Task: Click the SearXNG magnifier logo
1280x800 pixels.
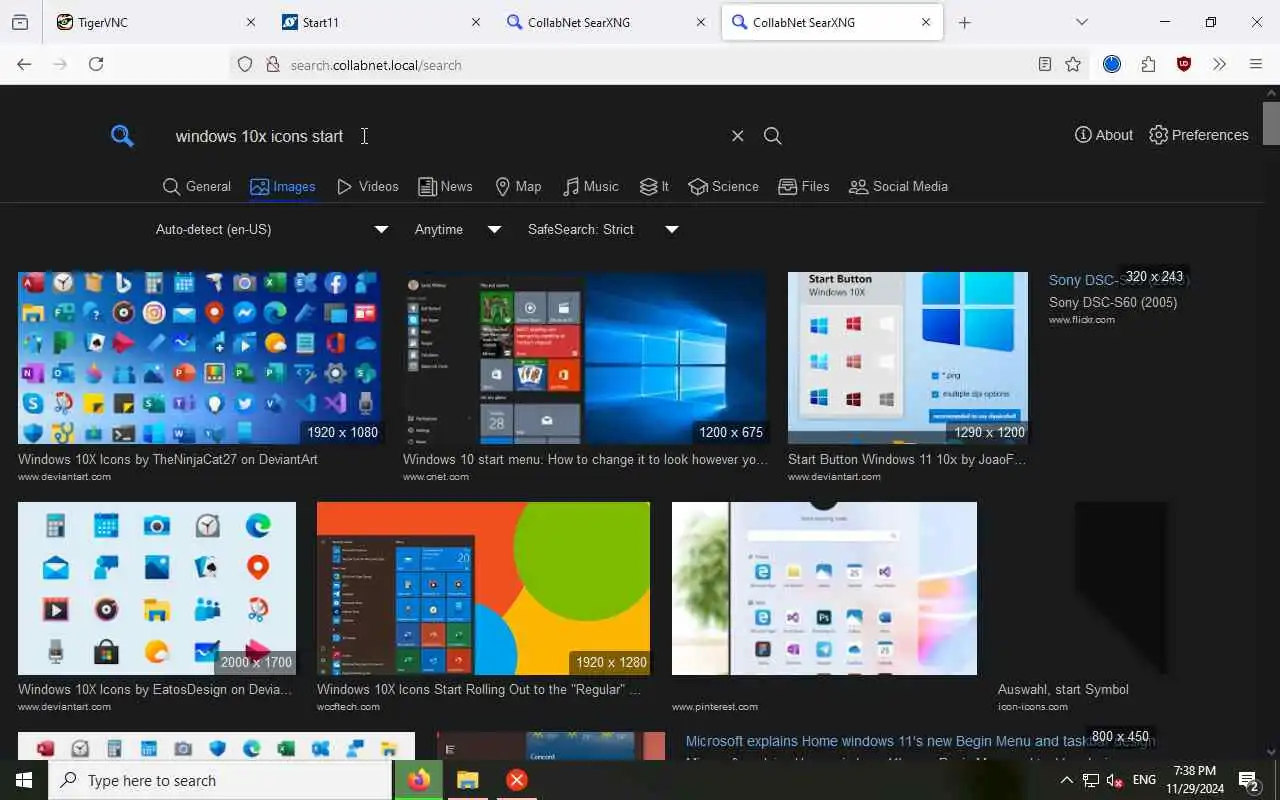Action: coord(122,136)
